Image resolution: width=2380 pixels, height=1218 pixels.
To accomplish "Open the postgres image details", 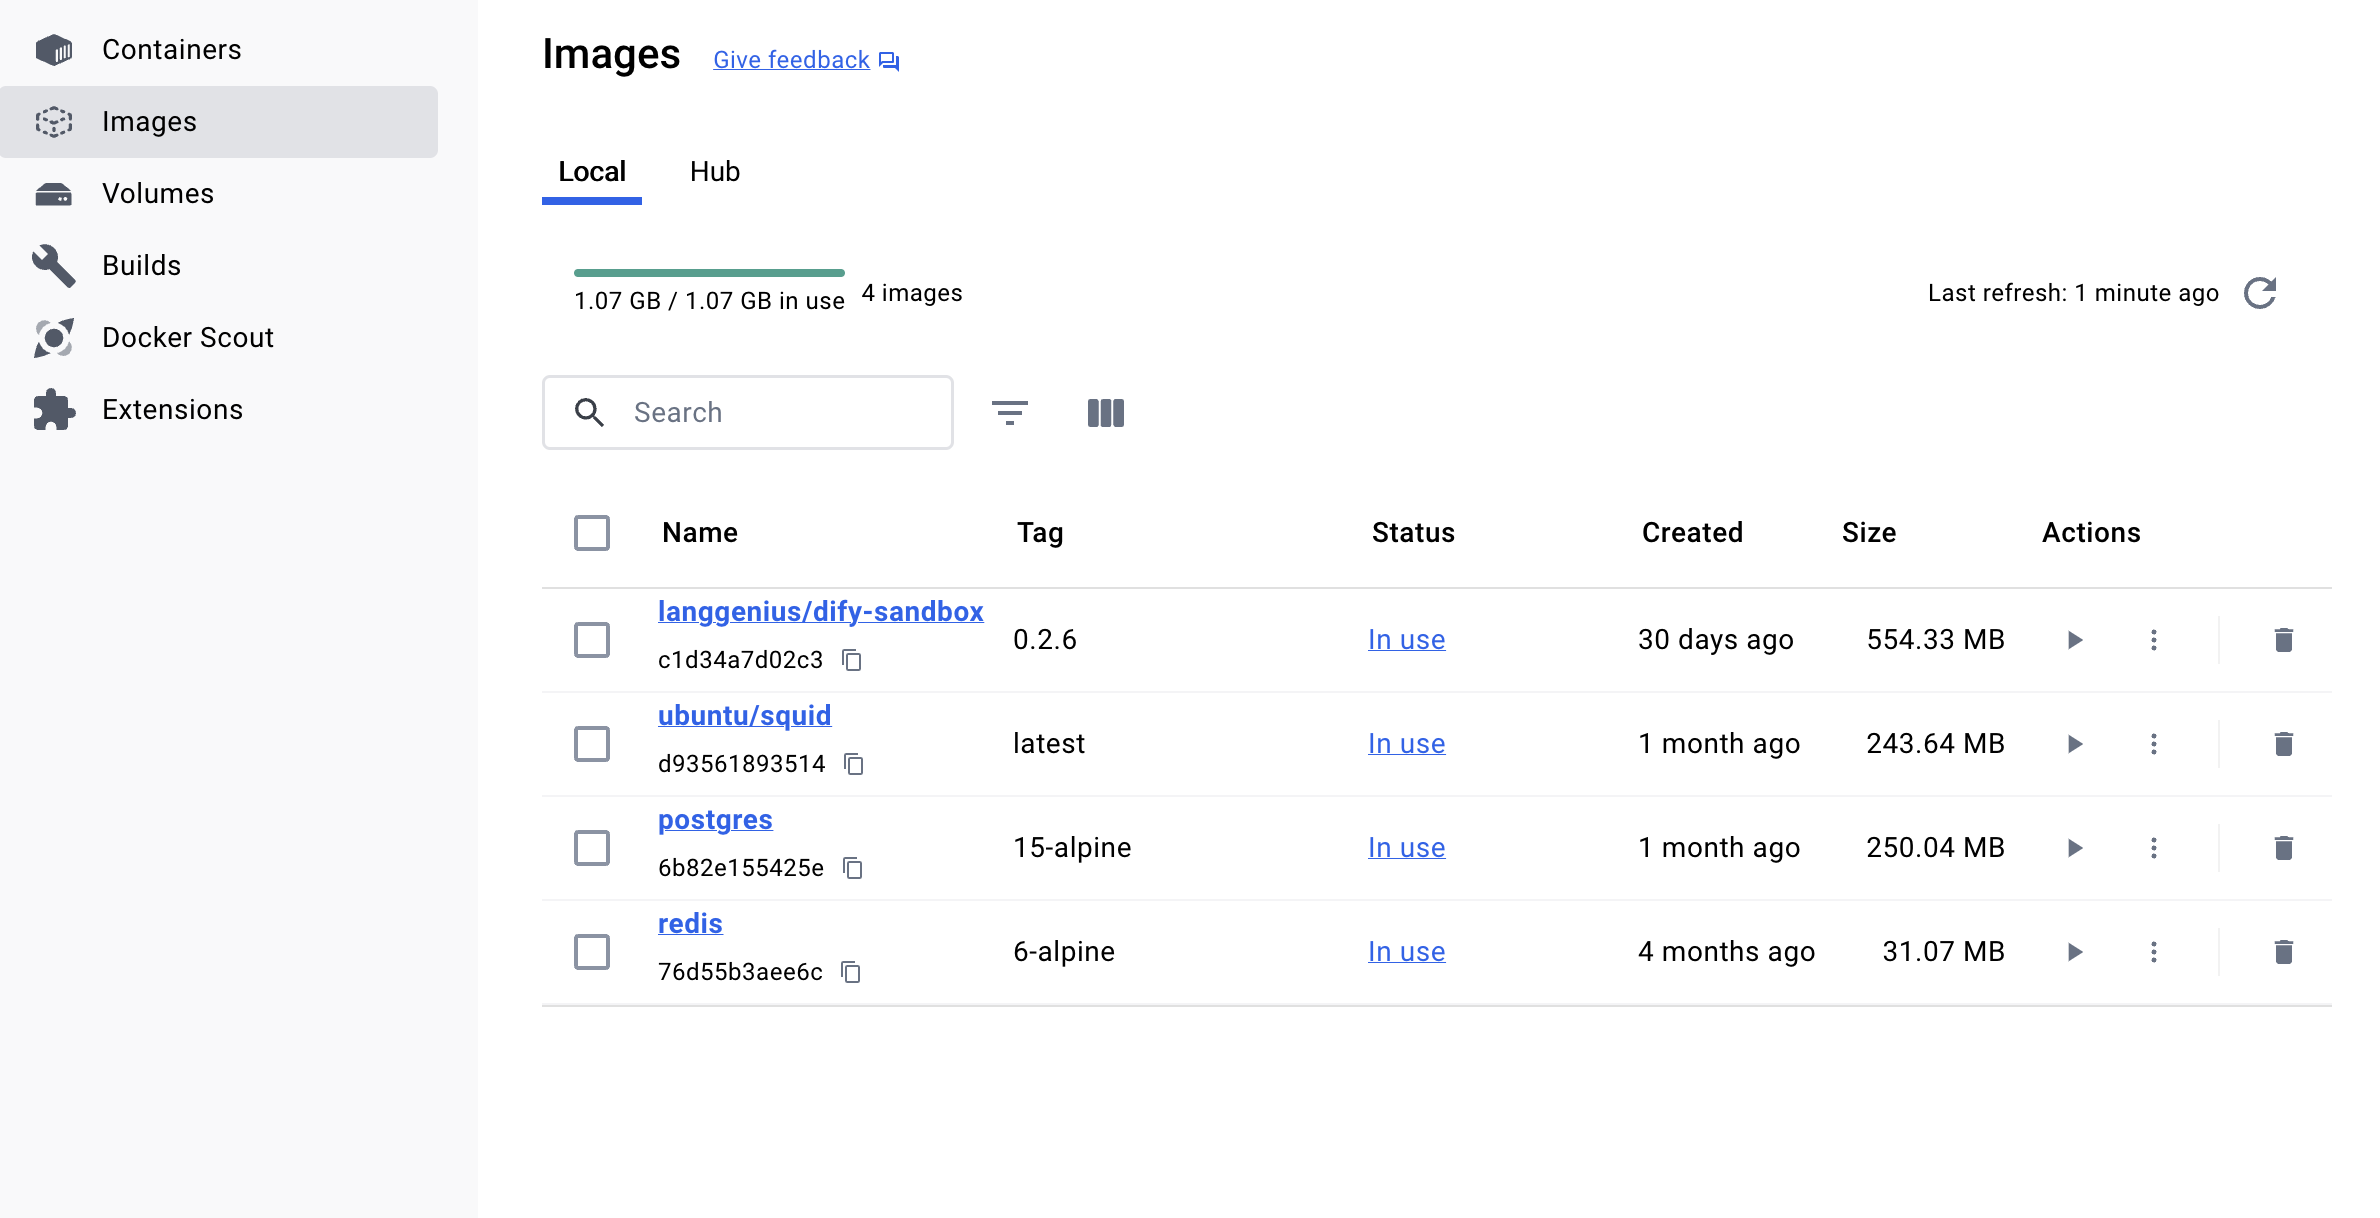I will tap(715, 820).
